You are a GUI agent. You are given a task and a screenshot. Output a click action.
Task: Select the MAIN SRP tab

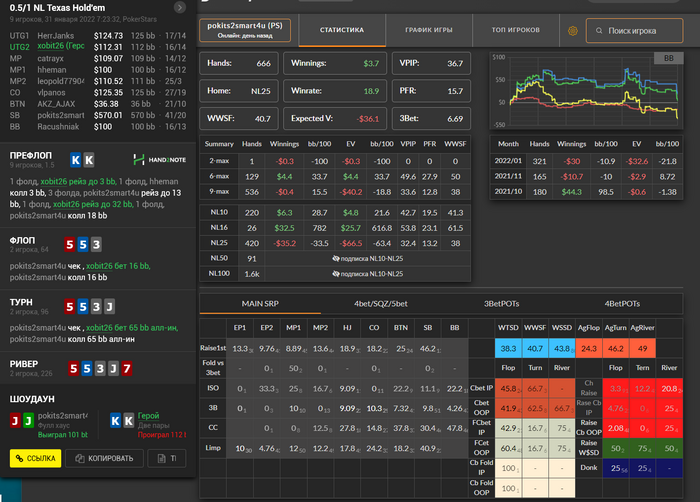pos(260,304)
